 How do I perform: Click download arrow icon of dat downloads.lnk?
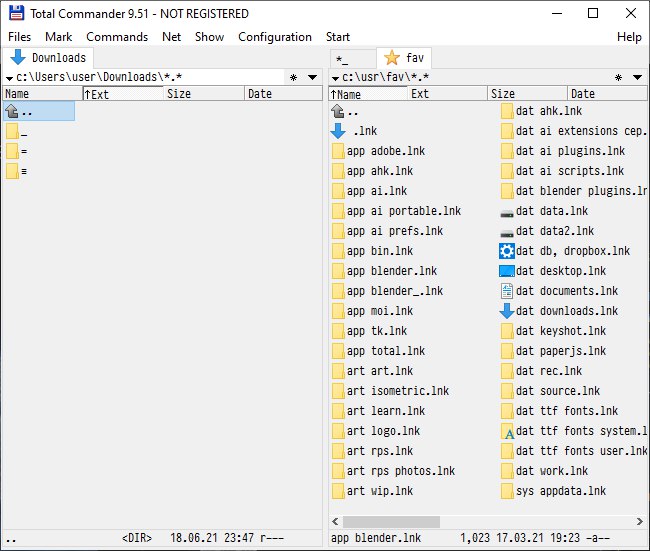[507, 311]
